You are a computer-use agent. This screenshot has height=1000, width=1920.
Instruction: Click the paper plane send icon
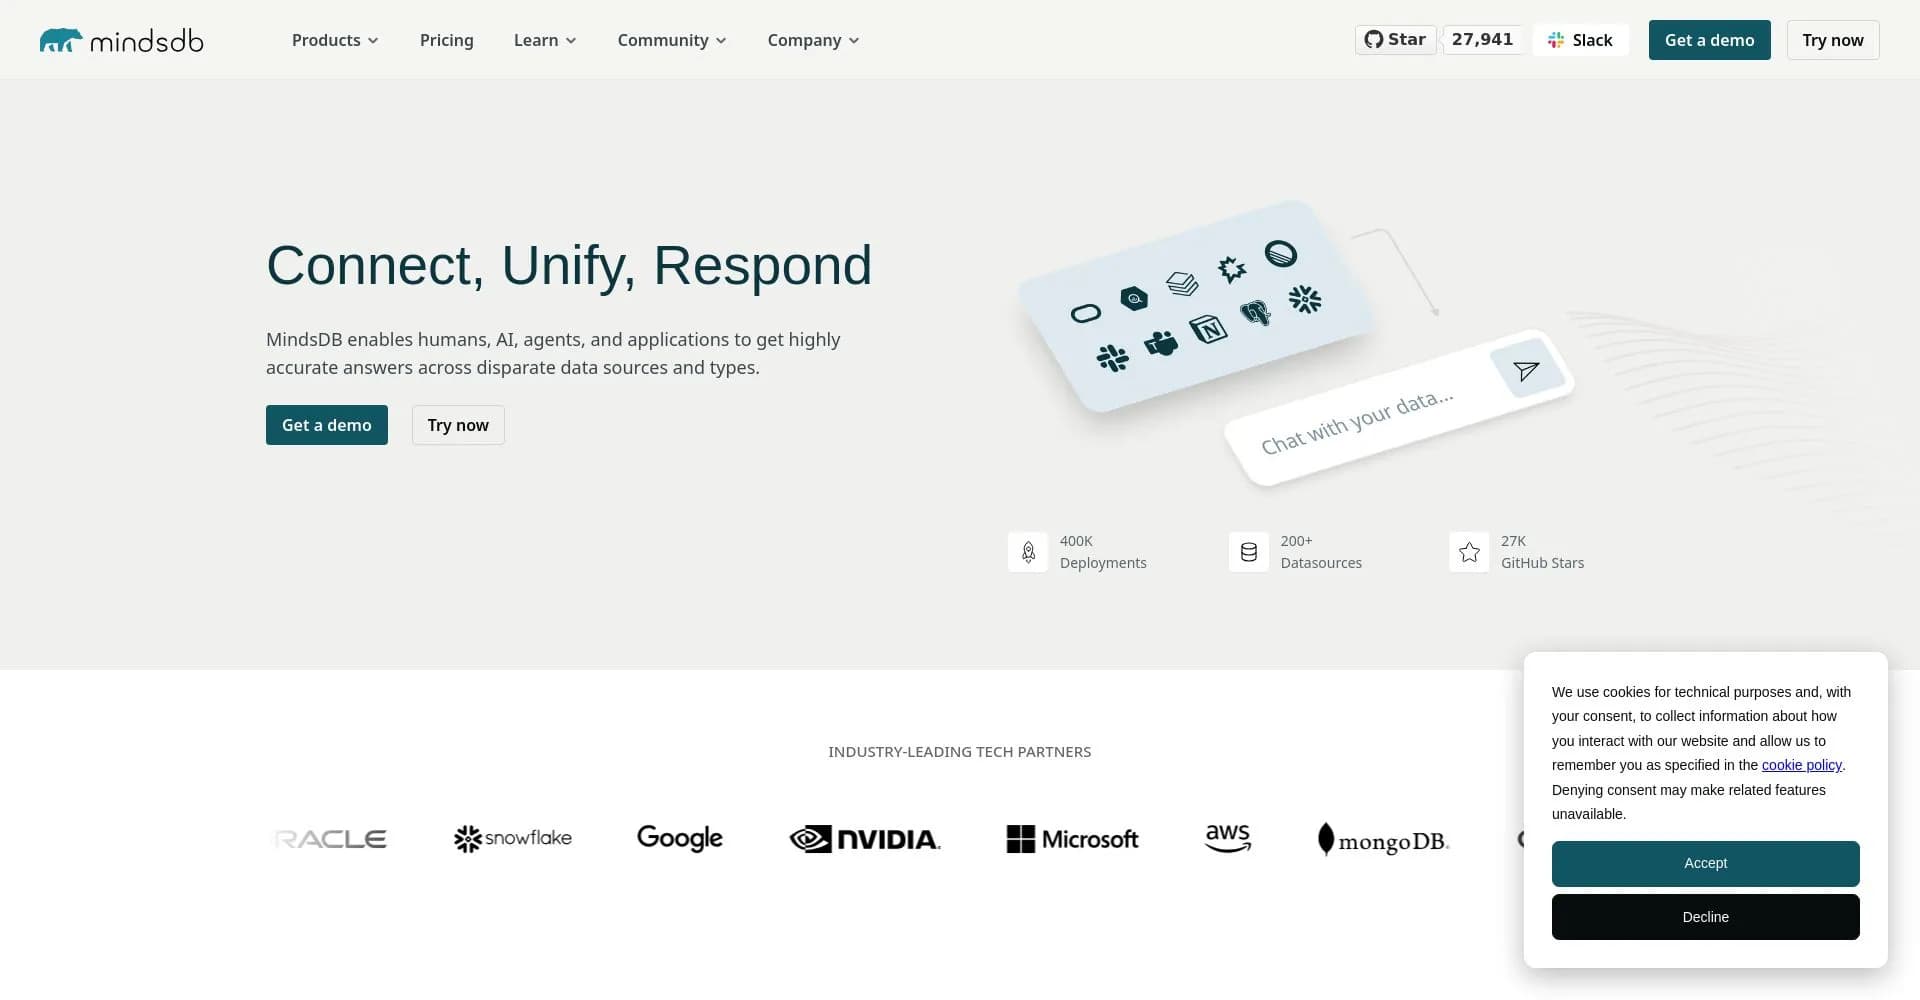point(1525,372)
